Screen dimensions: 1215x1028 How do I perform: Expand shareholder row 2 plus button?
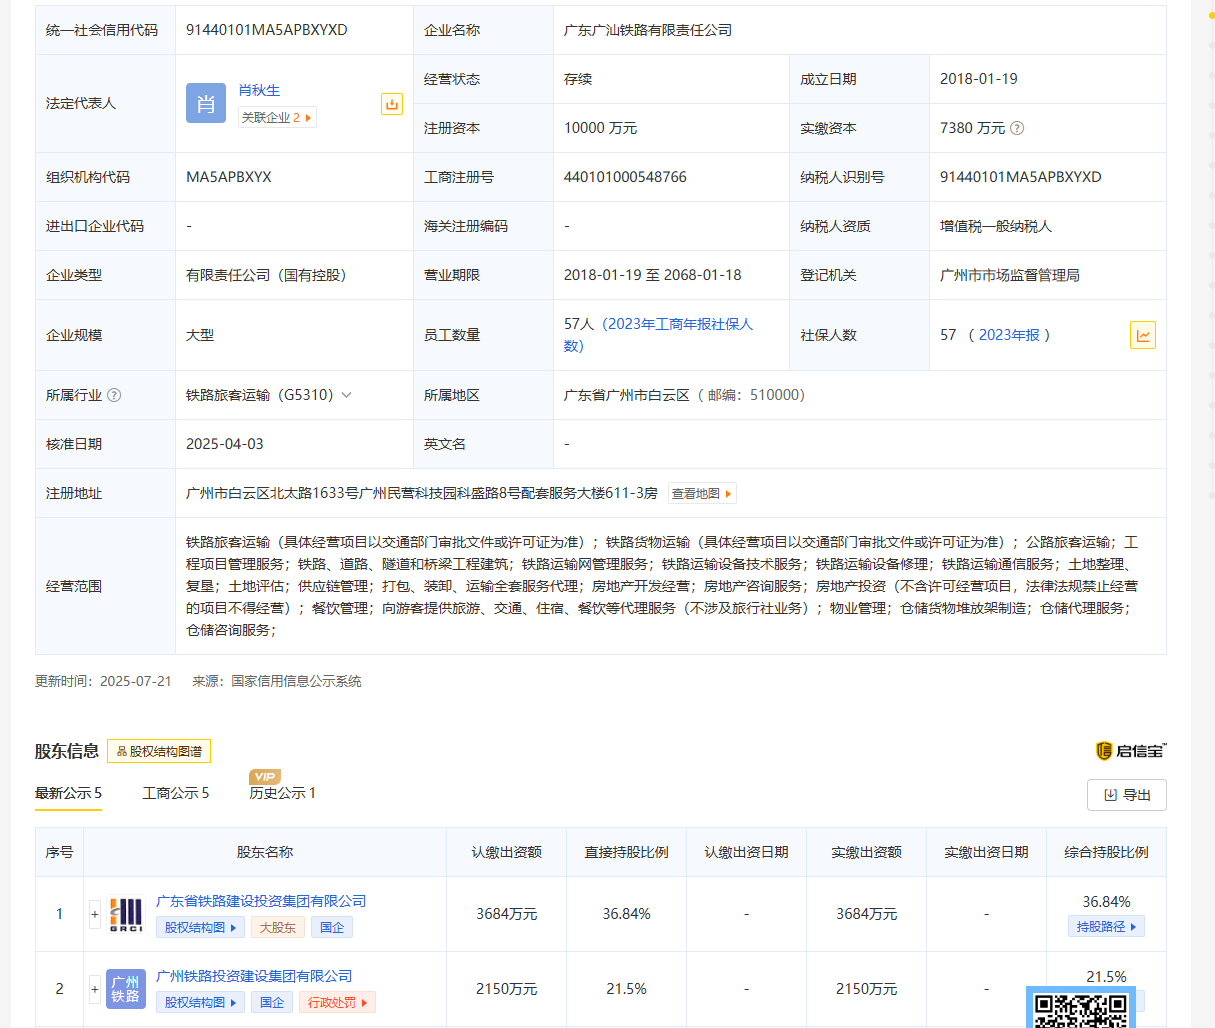[x=95, y=989]
